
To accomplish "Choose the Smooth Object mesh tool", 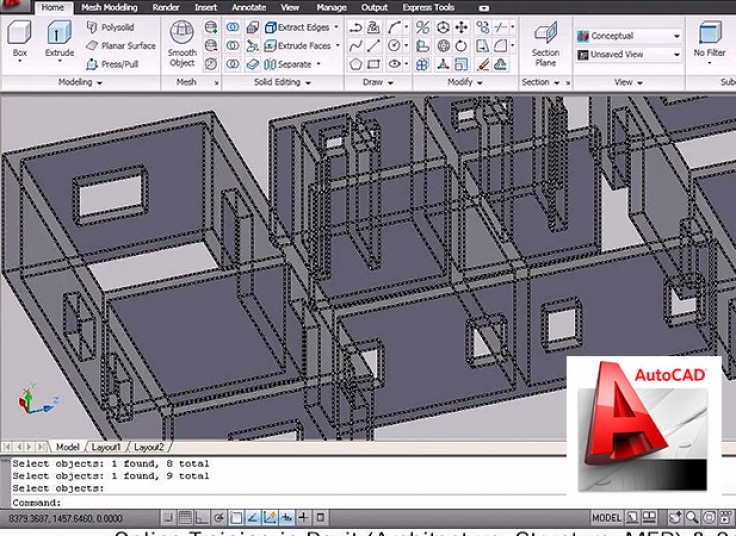I will [x=182, y=44].
